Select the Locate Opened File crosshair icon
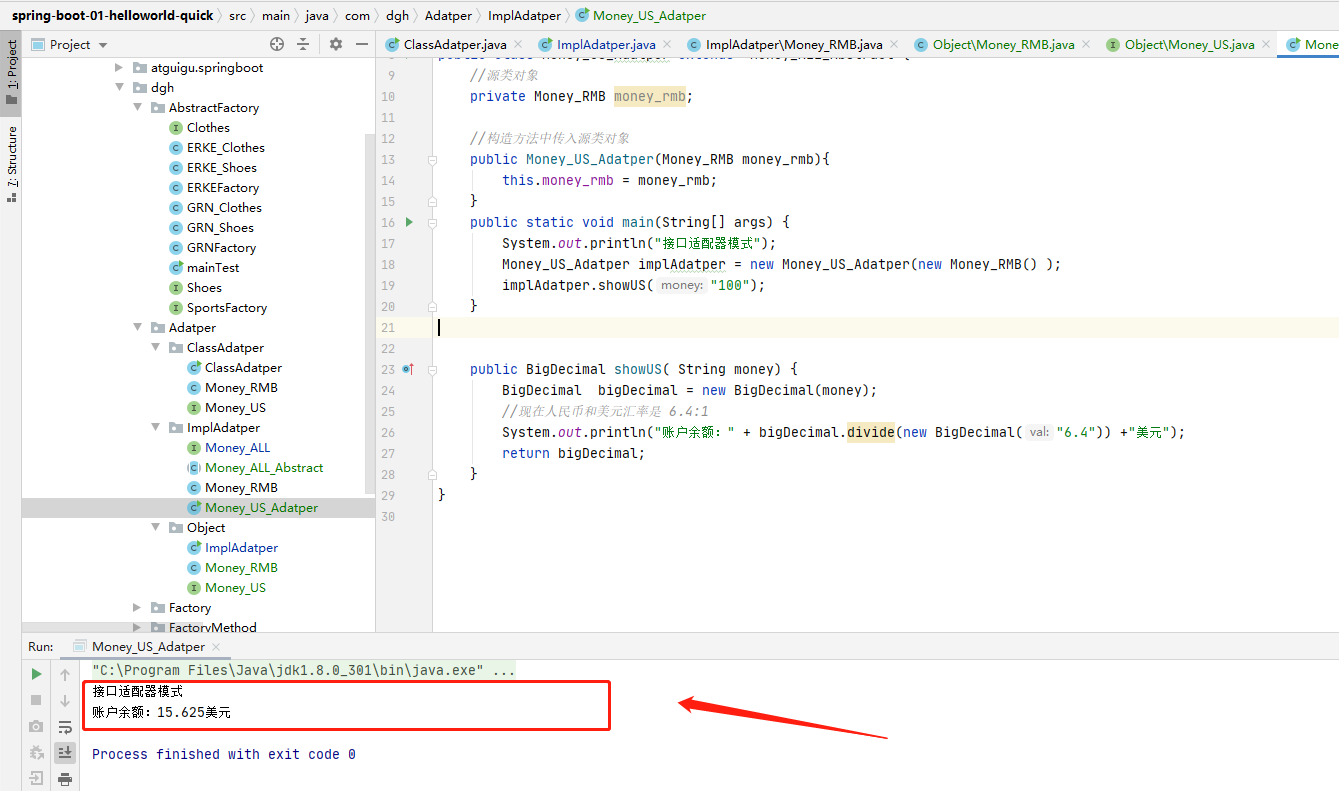 click(x=278, y=44)
